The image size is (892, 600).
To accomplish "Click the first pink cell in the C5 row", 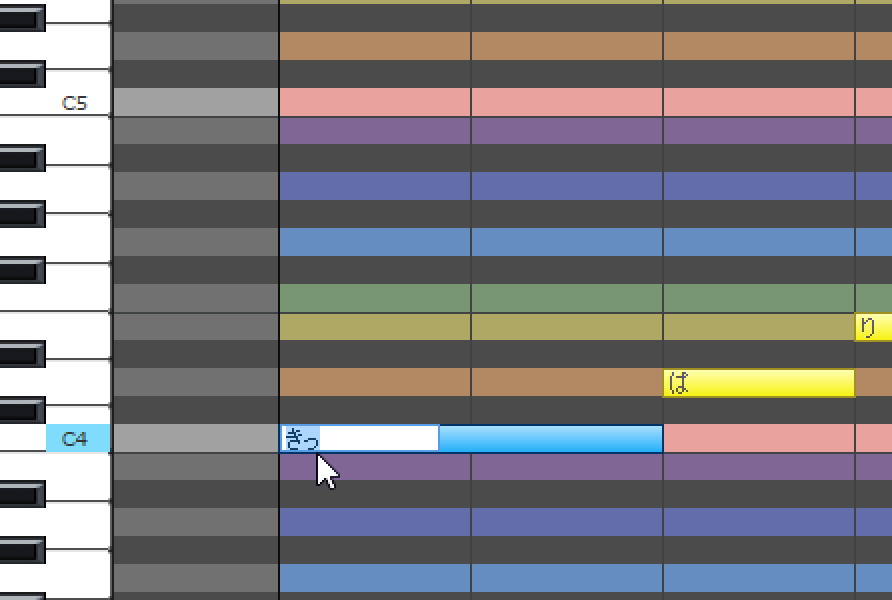I will [375, 102].
